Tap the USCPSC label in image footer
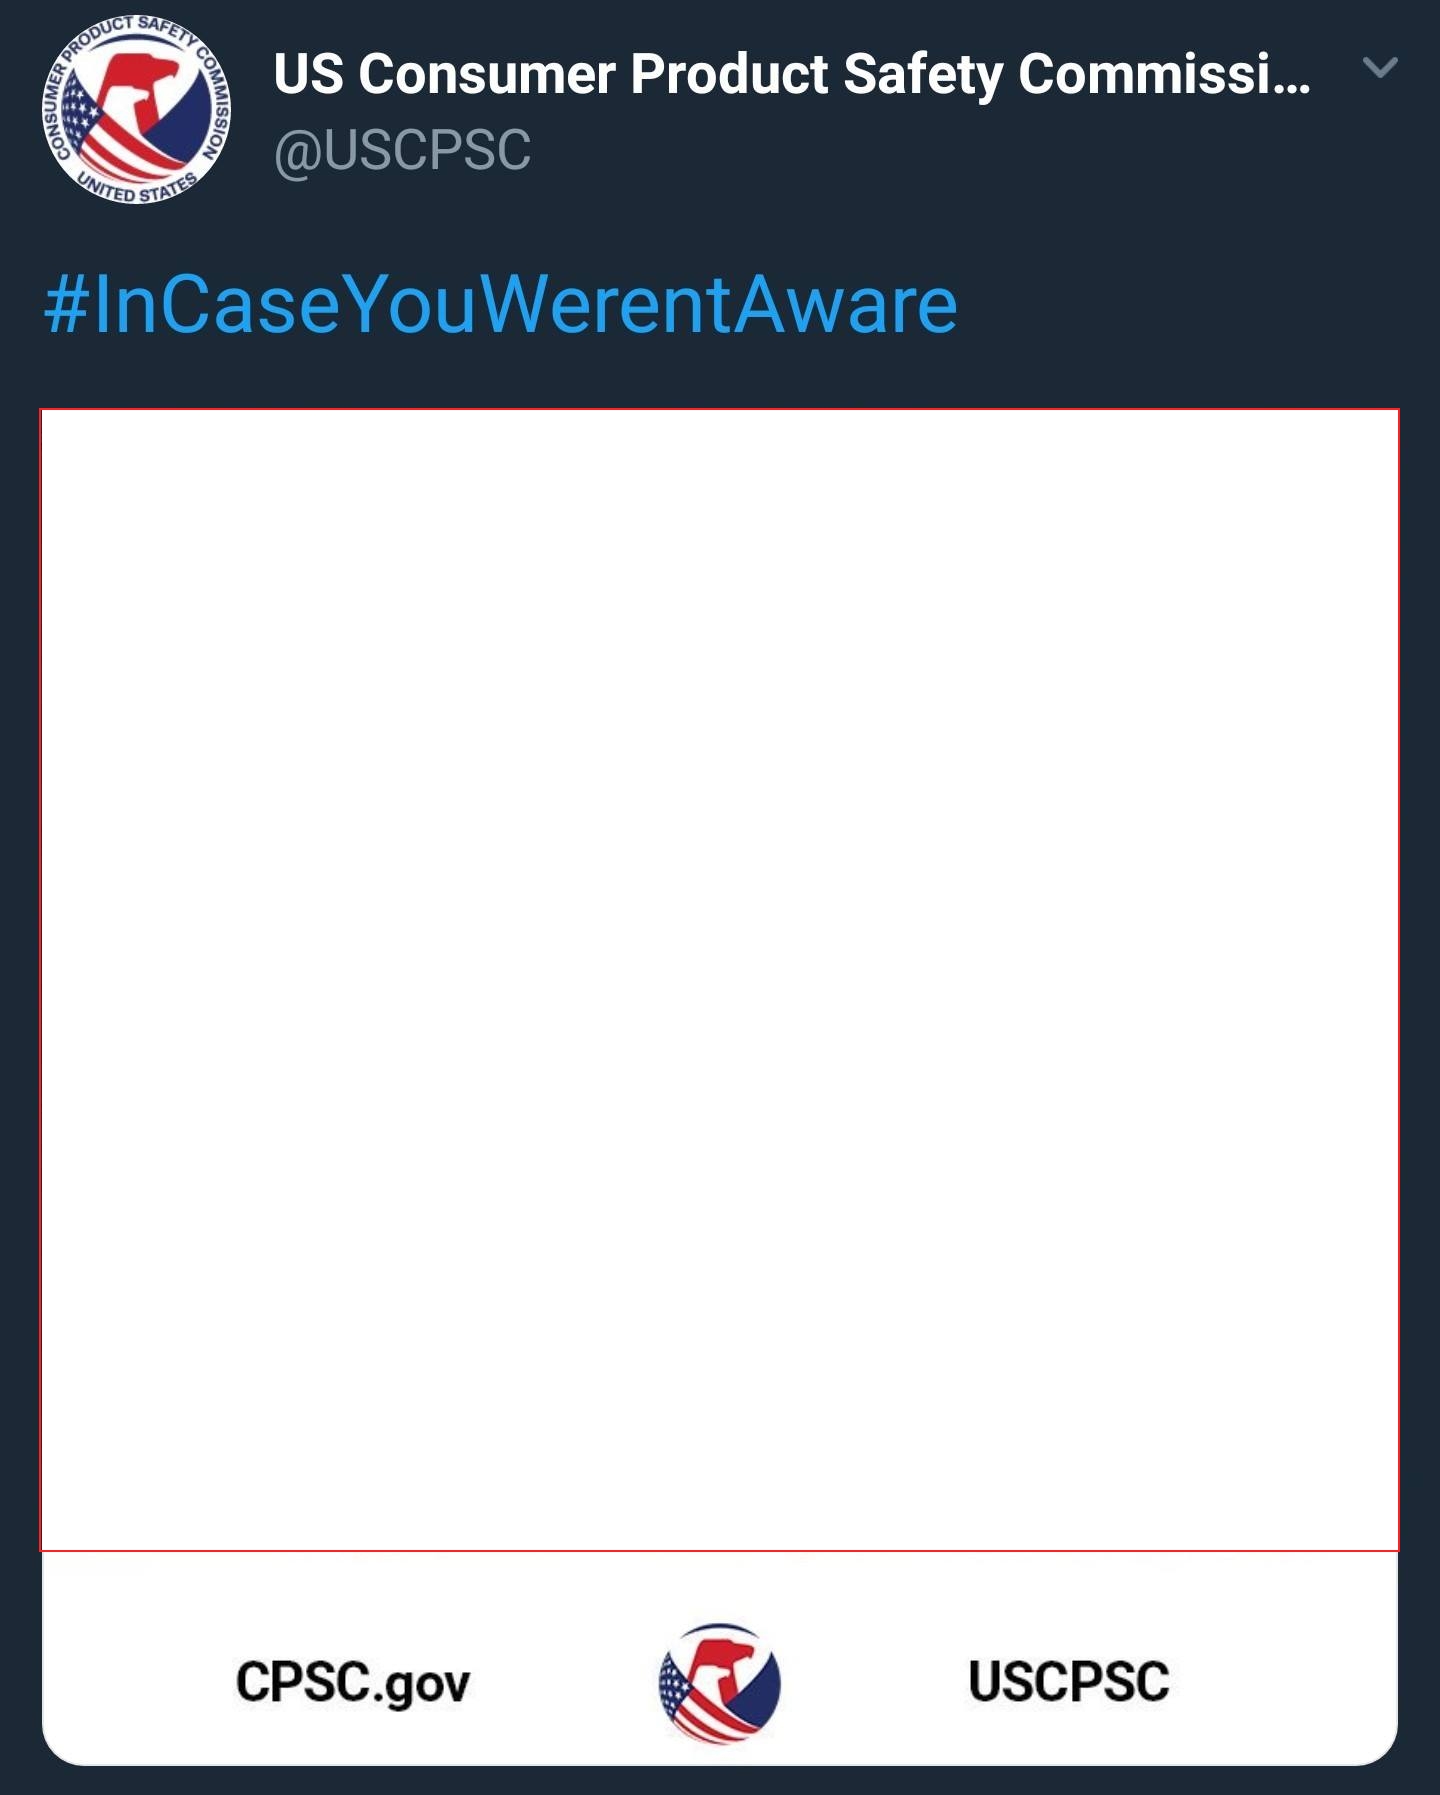 [x=1069, y=1681]
